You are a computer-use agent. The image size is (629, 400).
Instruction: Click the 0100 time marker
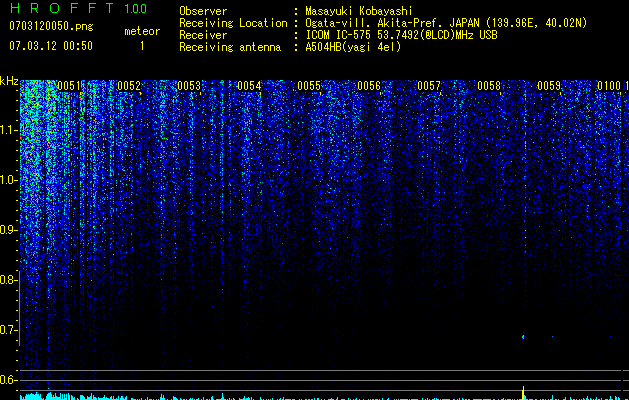[x=609, y=86]
